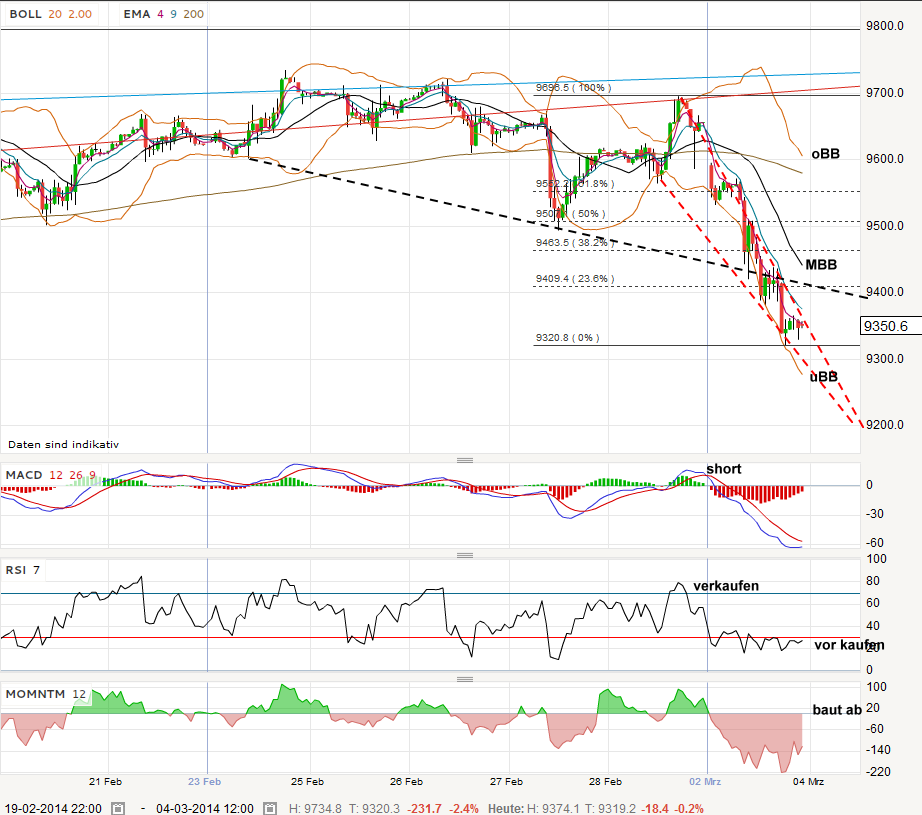The width and height of the screenshot is (922, 815).
Task: Select the 'short' annotation on MACD panel
Action: tap(724, 469)
